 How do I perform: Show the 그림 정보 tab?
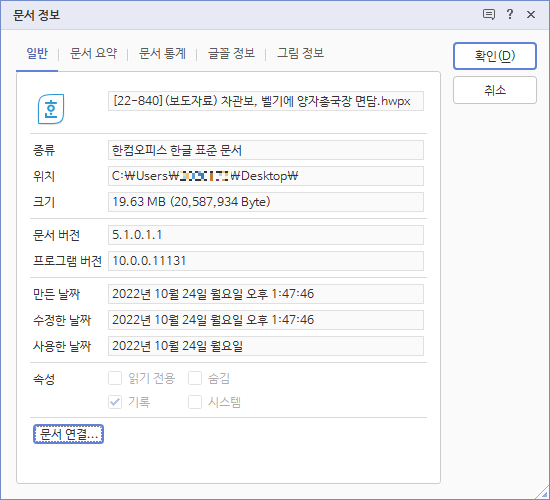point(301,53)
